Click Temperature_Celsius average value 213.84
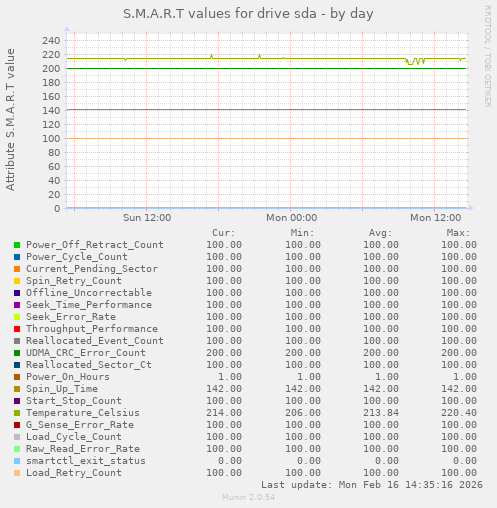 click(381, 413)
